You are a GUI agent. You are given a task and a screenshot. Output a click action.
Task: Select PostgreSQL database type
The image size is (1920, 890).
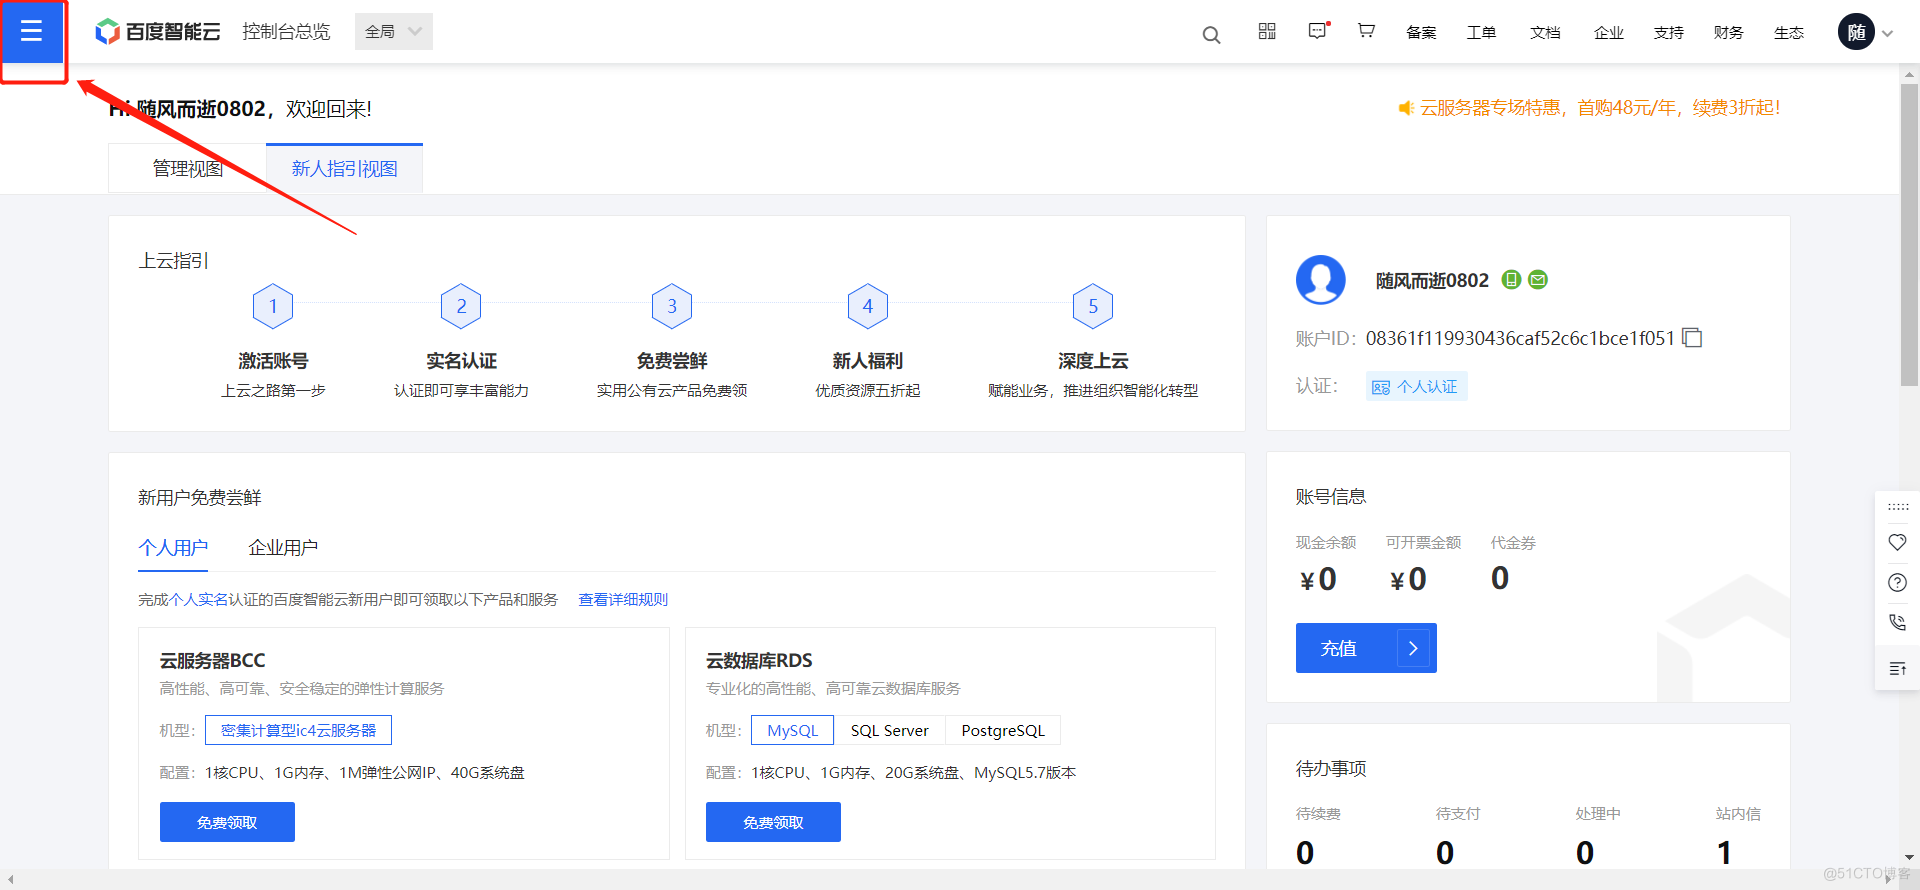(x=1003, y=730)
